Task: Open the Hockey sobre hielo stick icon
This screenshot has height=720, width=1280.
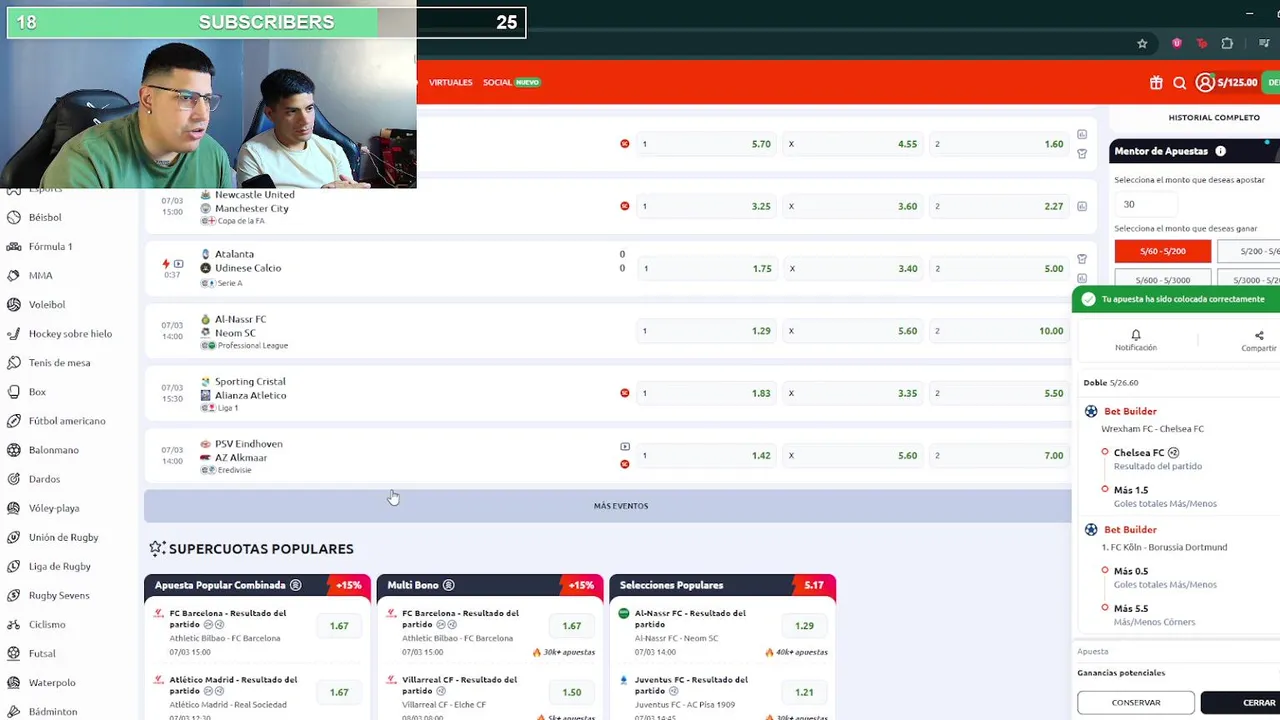Action: 13,333
